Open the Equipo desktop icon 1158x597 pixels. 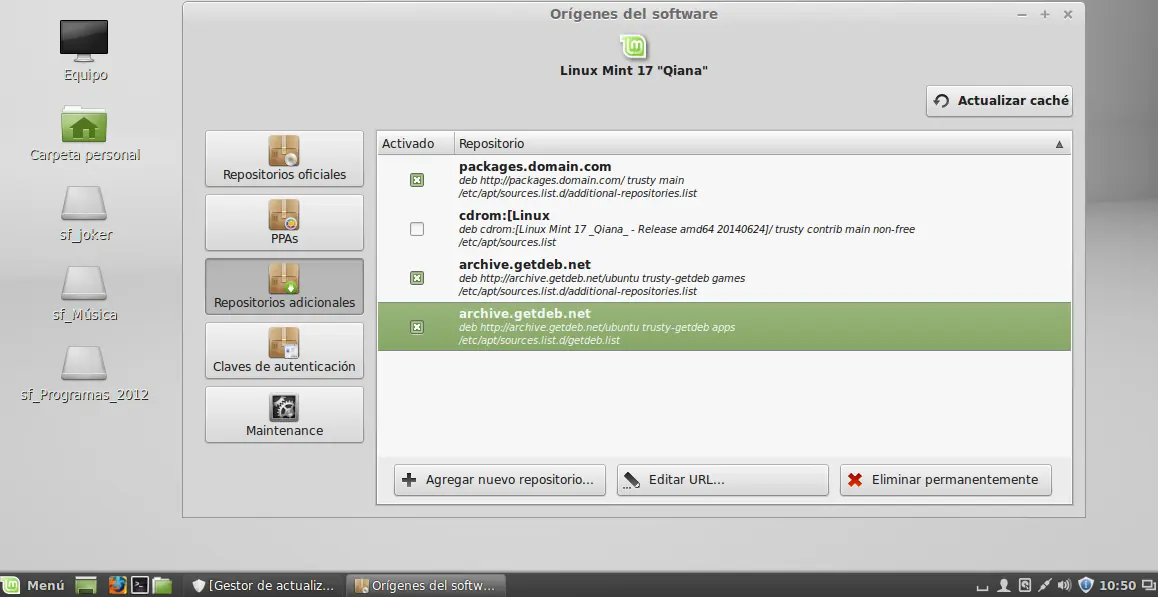pyautogui.click(x=84, y=50)
